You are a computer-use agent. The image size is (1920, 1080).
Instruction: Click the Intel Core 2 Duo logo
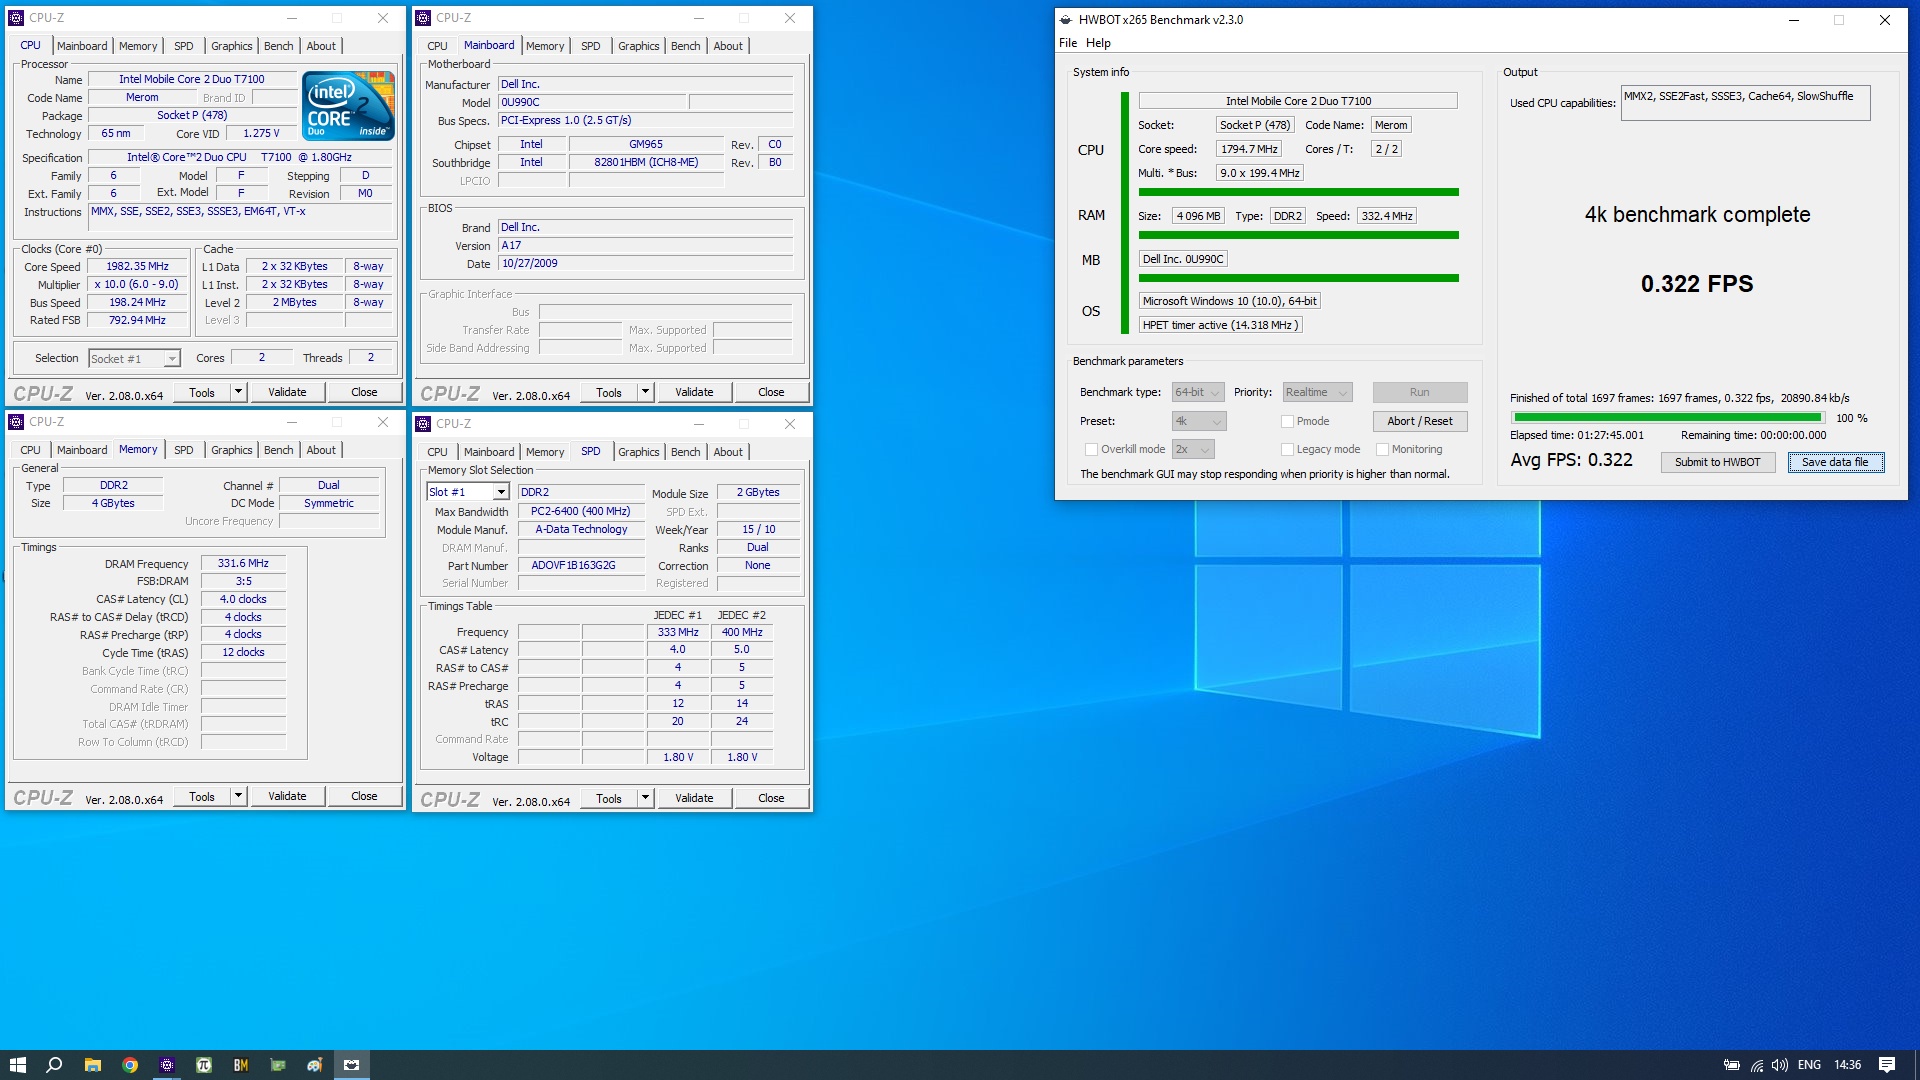[x=348, y=105]
